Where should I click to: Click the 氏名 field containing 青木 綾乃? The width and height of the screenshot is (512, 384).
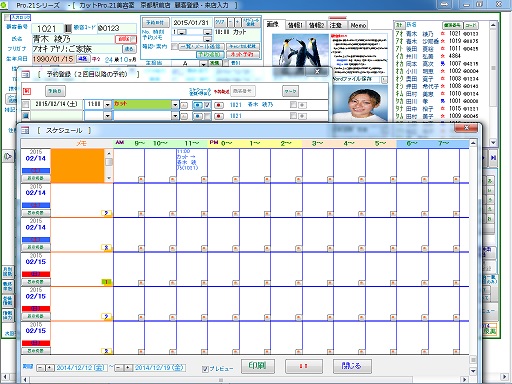tap(74, 39)
